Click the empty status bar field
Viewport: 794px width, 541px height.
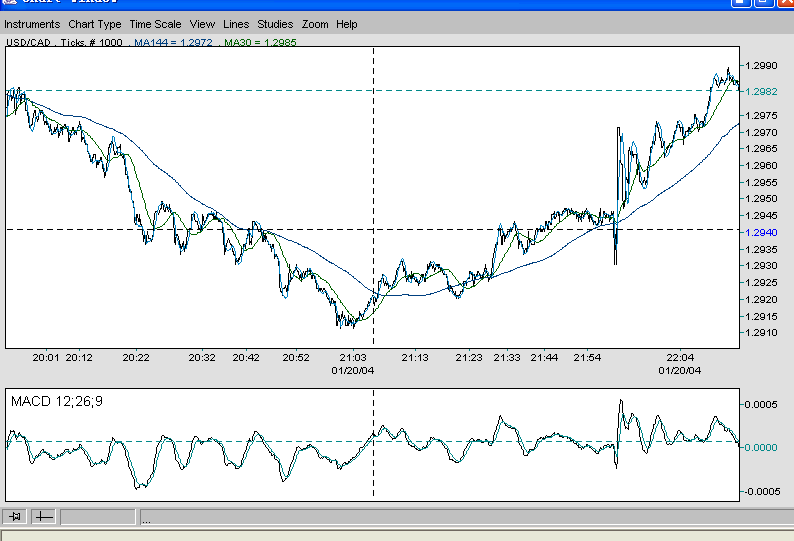(98, 517)
